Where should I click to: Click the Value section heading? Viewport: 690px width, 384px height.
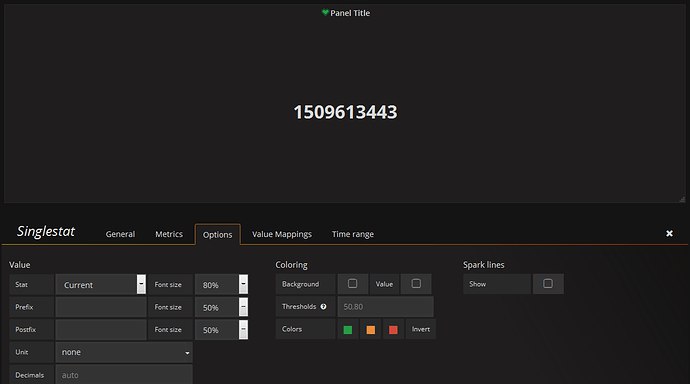pos(19,265)
